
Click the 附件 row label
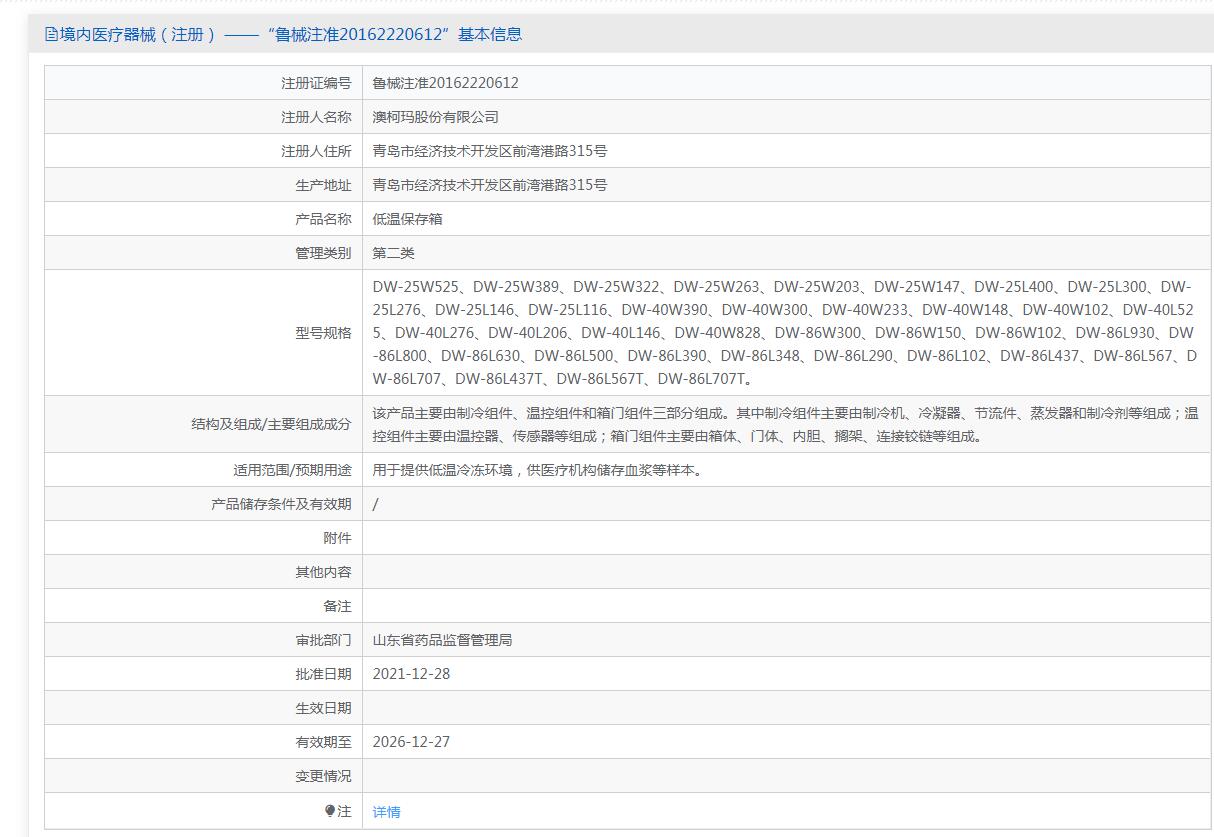[x=337, y=538]
